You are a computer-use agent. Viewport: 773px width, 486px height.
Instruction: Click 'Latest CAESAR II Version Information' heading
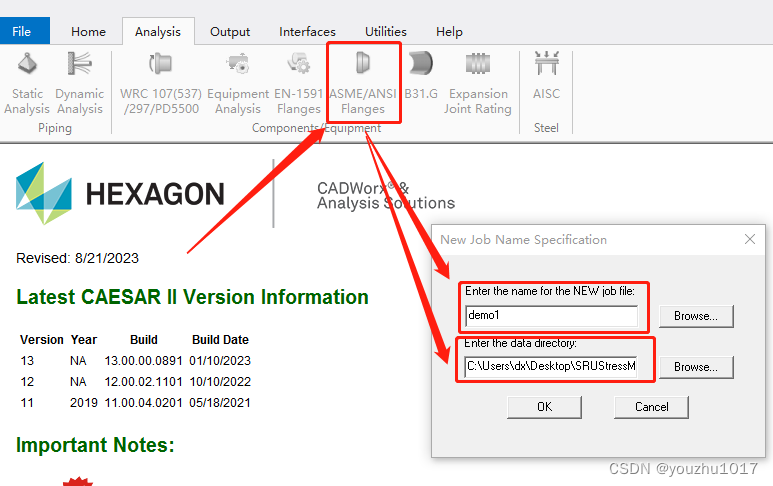pos(192,297)
